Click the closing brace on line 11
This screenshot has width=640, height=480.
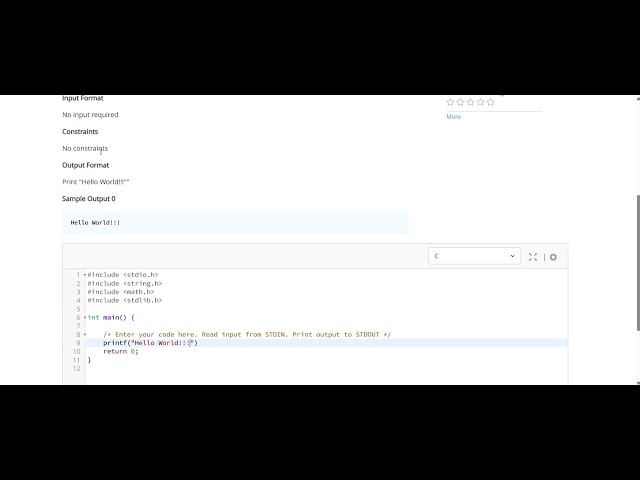[x=89, y=360]
